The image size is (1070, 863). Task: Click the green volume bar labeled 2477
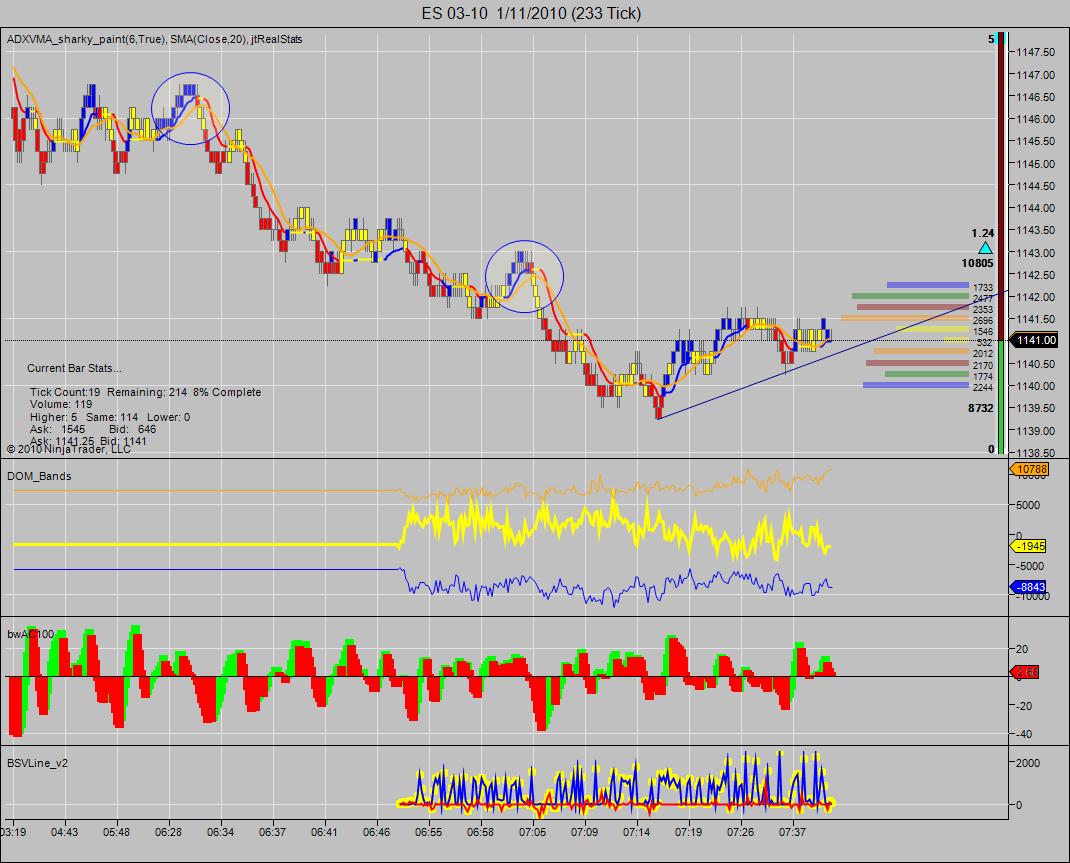click(x=910, y=296)
